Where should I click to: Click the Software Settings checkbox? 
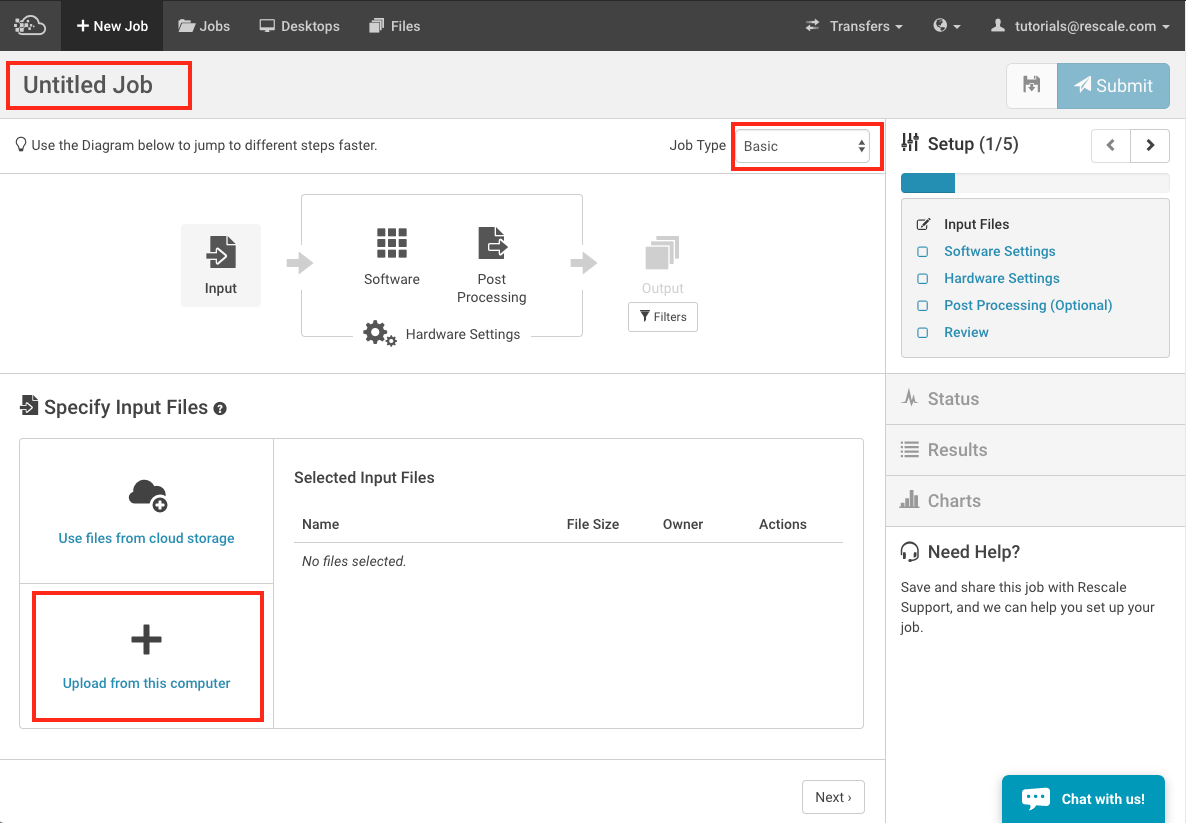922,252
